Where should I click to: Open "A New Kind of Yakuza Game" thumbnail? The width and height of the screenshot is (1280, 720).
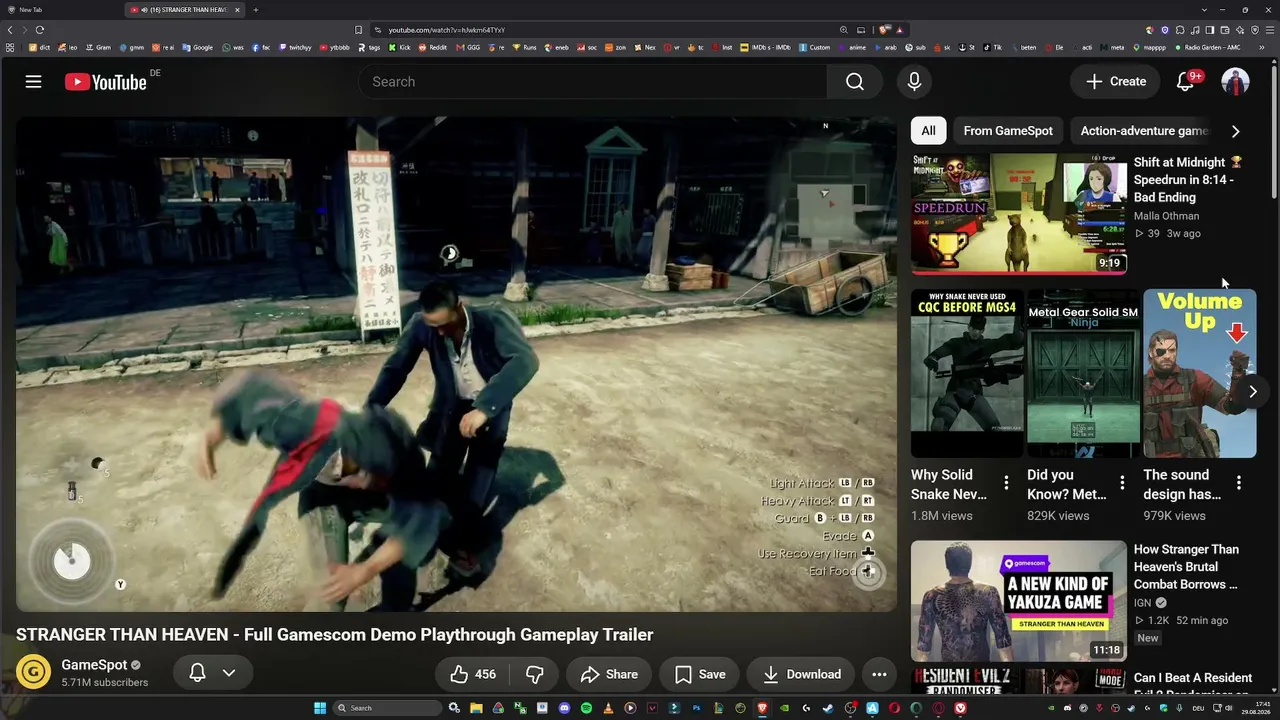coord(1018,601)
